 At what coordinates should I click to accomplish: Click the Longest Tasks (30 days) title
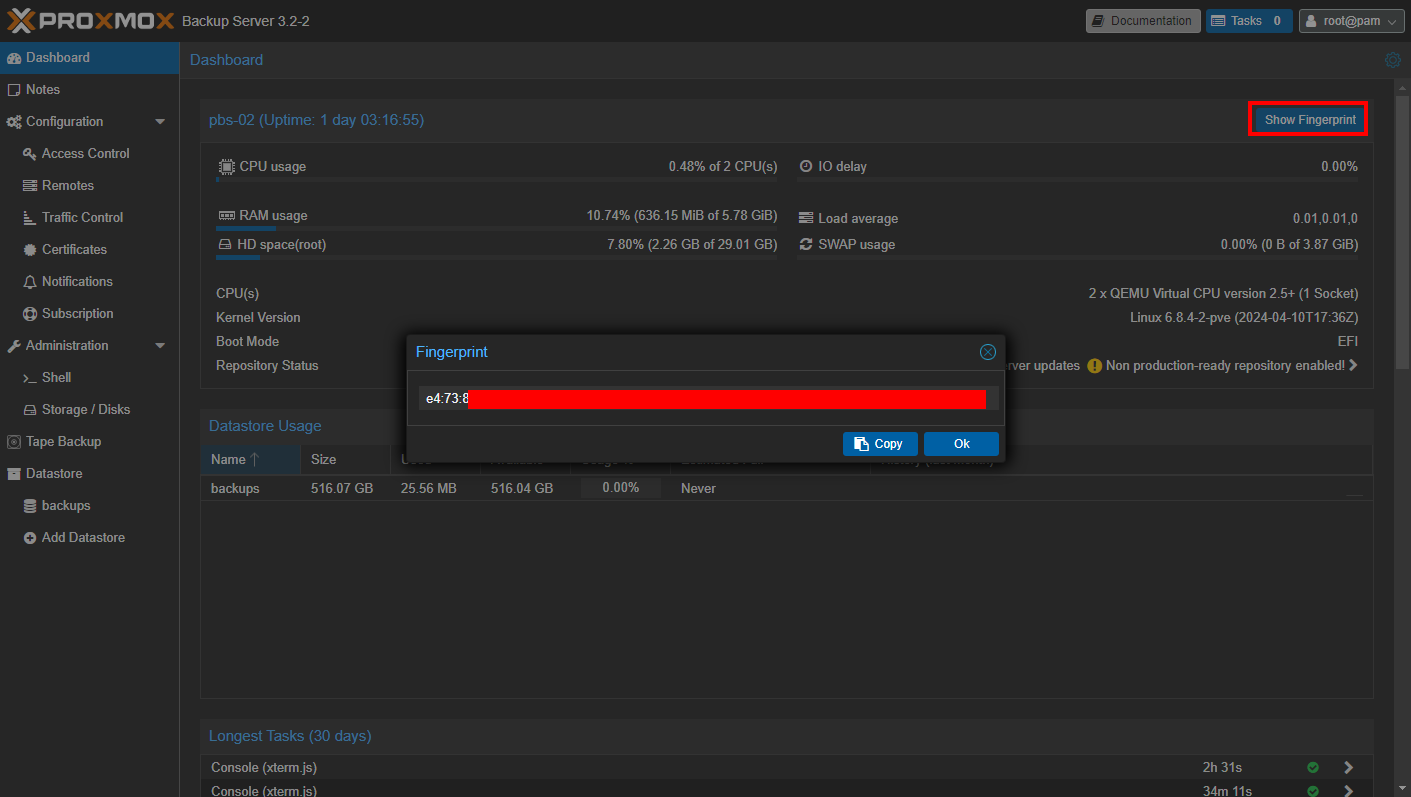click(x=290, y=736)
